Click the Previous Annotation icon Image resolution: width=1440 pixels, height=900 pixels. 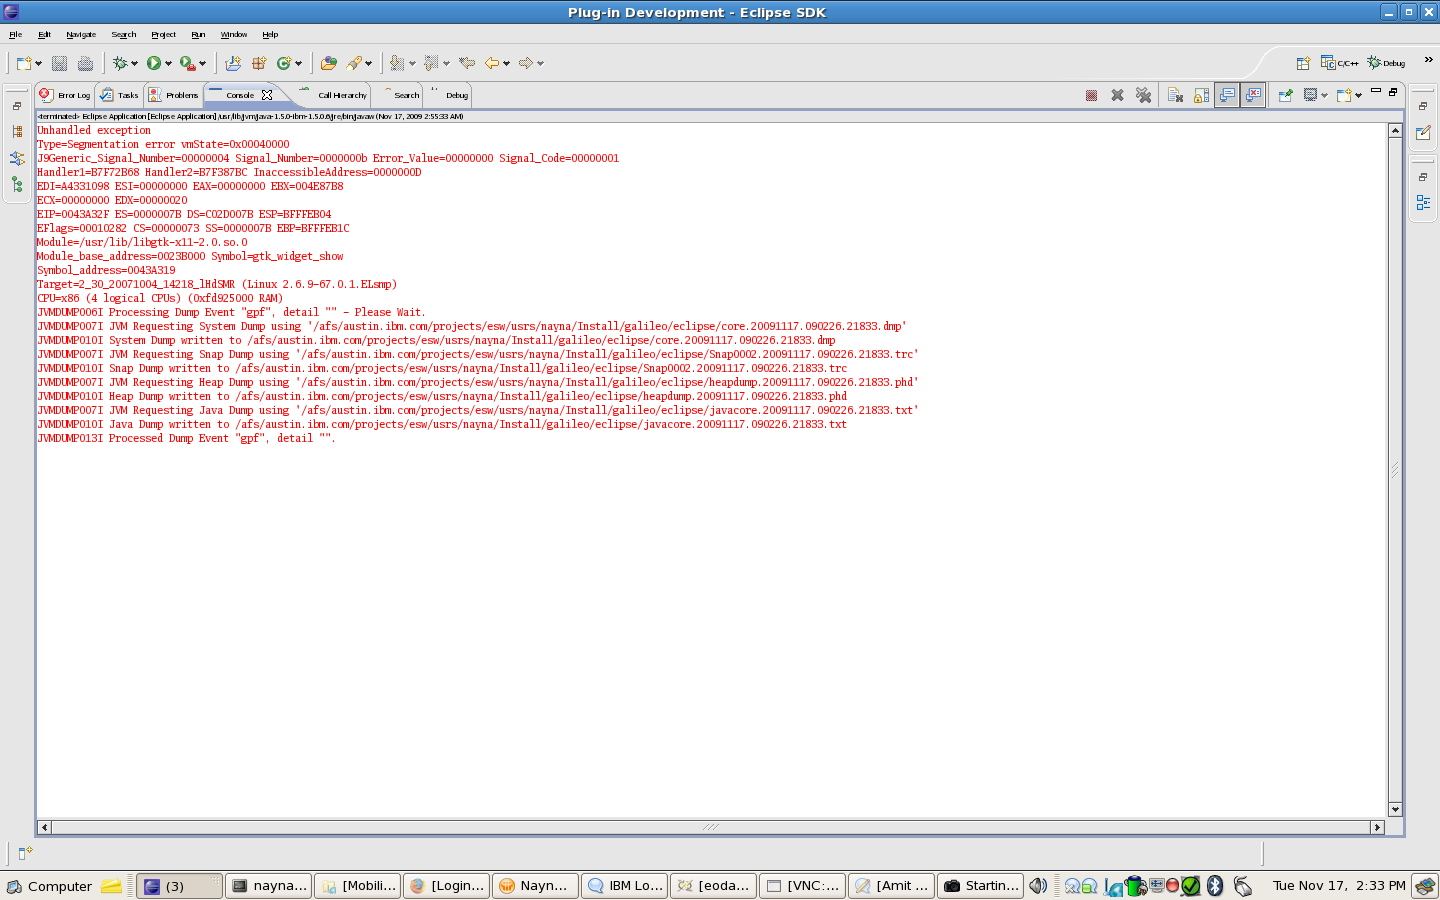[431, 63]
